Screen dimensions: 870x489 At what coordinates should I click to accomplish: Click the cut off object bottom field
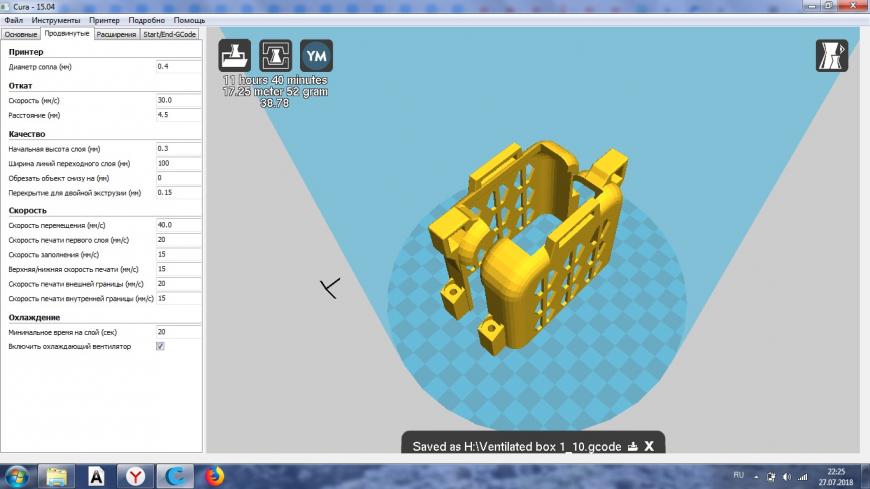click(178, 178)
